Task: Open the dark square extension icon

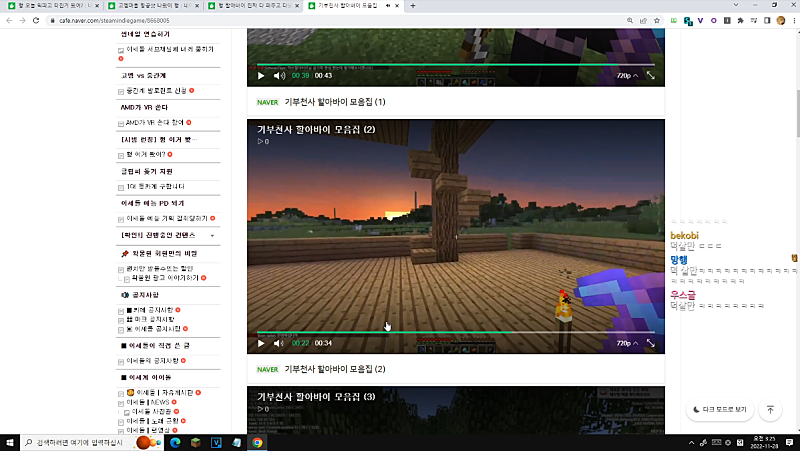Action: [727, 20]
